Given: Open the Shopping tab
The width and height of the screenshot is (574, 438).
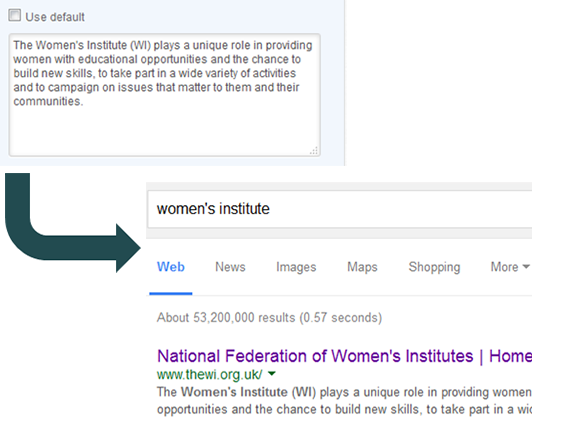Looking at the screenshot, I should click(x=434, y=267).
